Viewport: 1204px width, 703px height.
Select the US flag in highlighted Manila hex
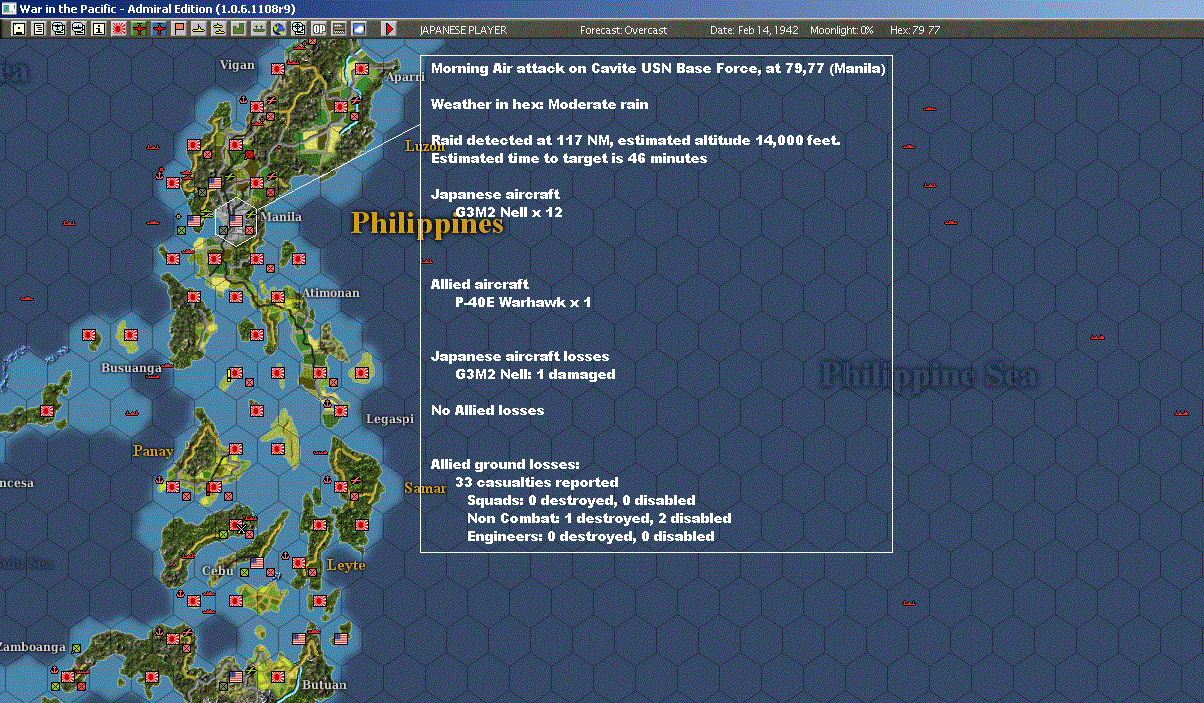coord(237,221)
